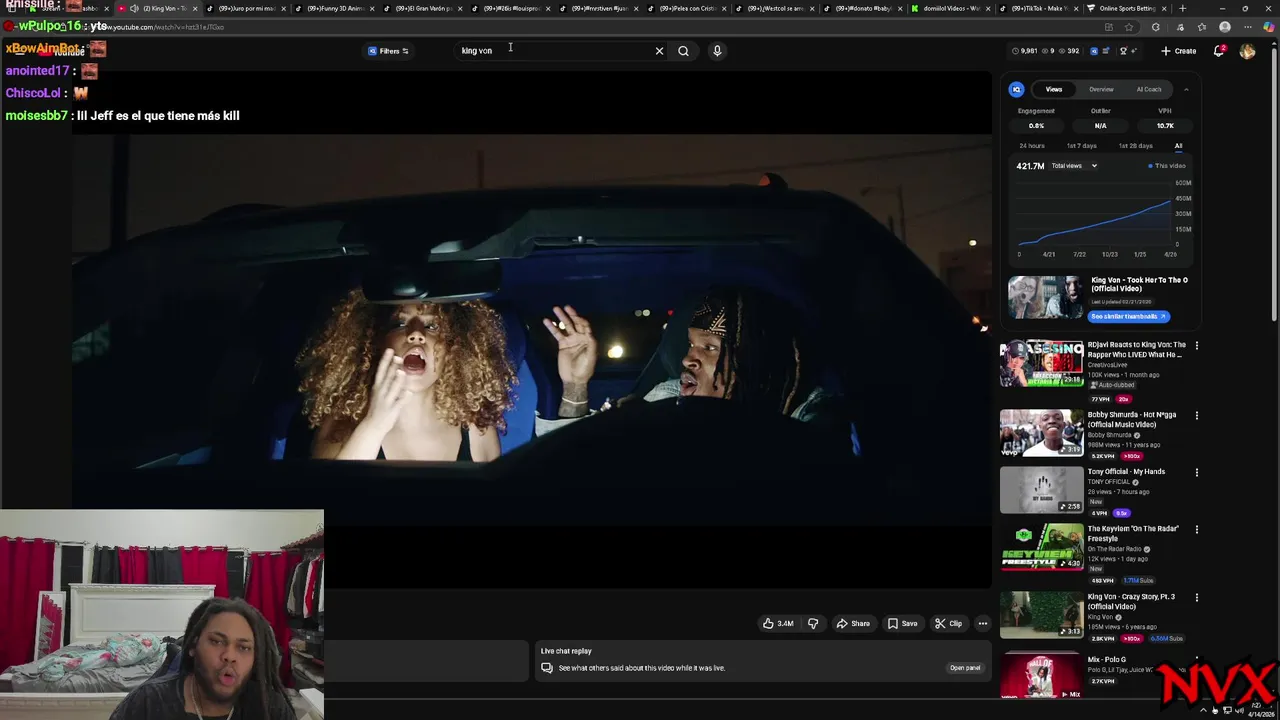Select the 1st 28 days time range
Viewport: 1280px width, 720px height.
(x=1135, y=146)
